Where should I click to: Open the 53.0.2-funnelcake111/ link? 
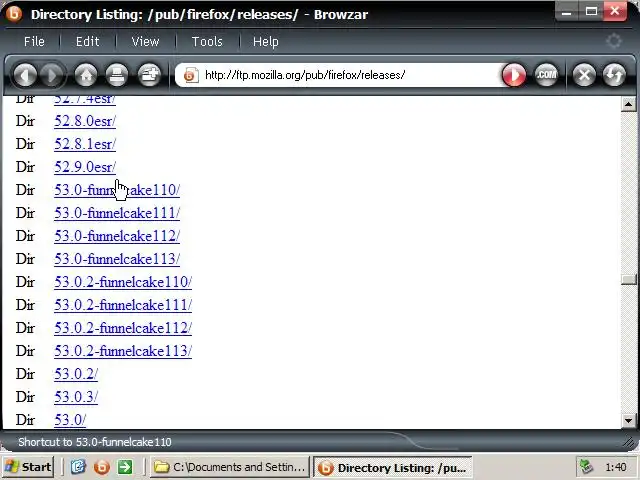point(123,305)
